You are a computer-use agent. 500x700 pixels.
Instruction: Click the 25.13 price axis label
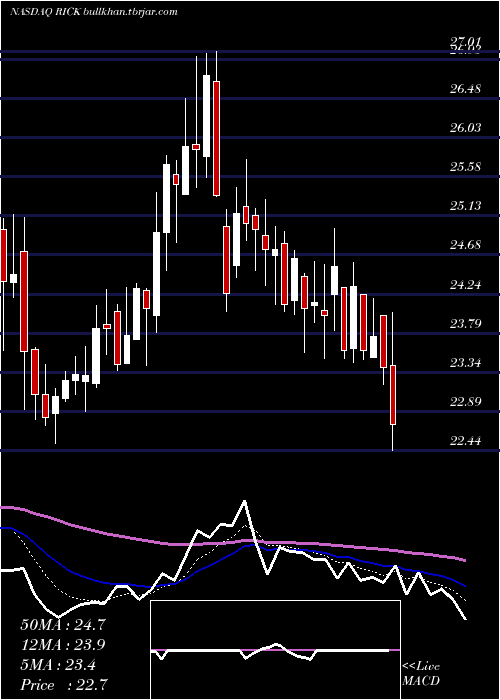[465, 206]
